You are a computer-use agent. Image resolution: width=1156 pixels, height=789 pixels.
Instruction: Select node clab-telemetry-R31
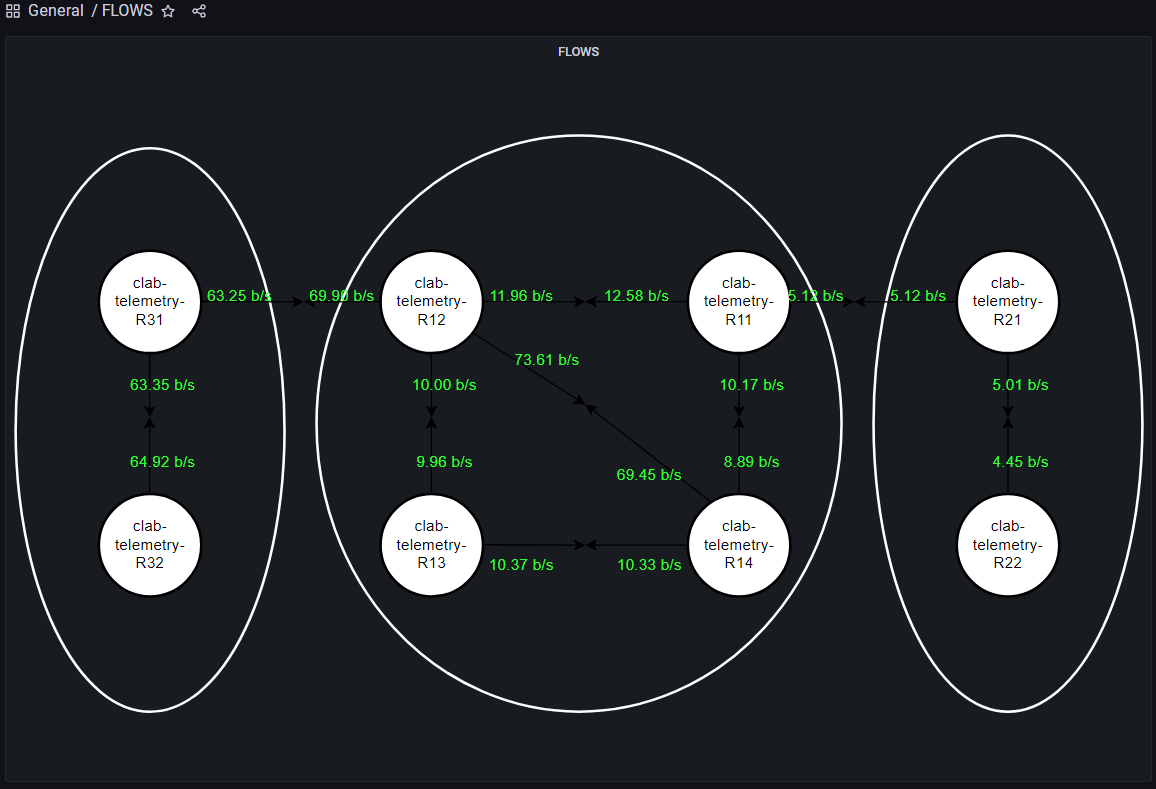[x=149, y=301]
